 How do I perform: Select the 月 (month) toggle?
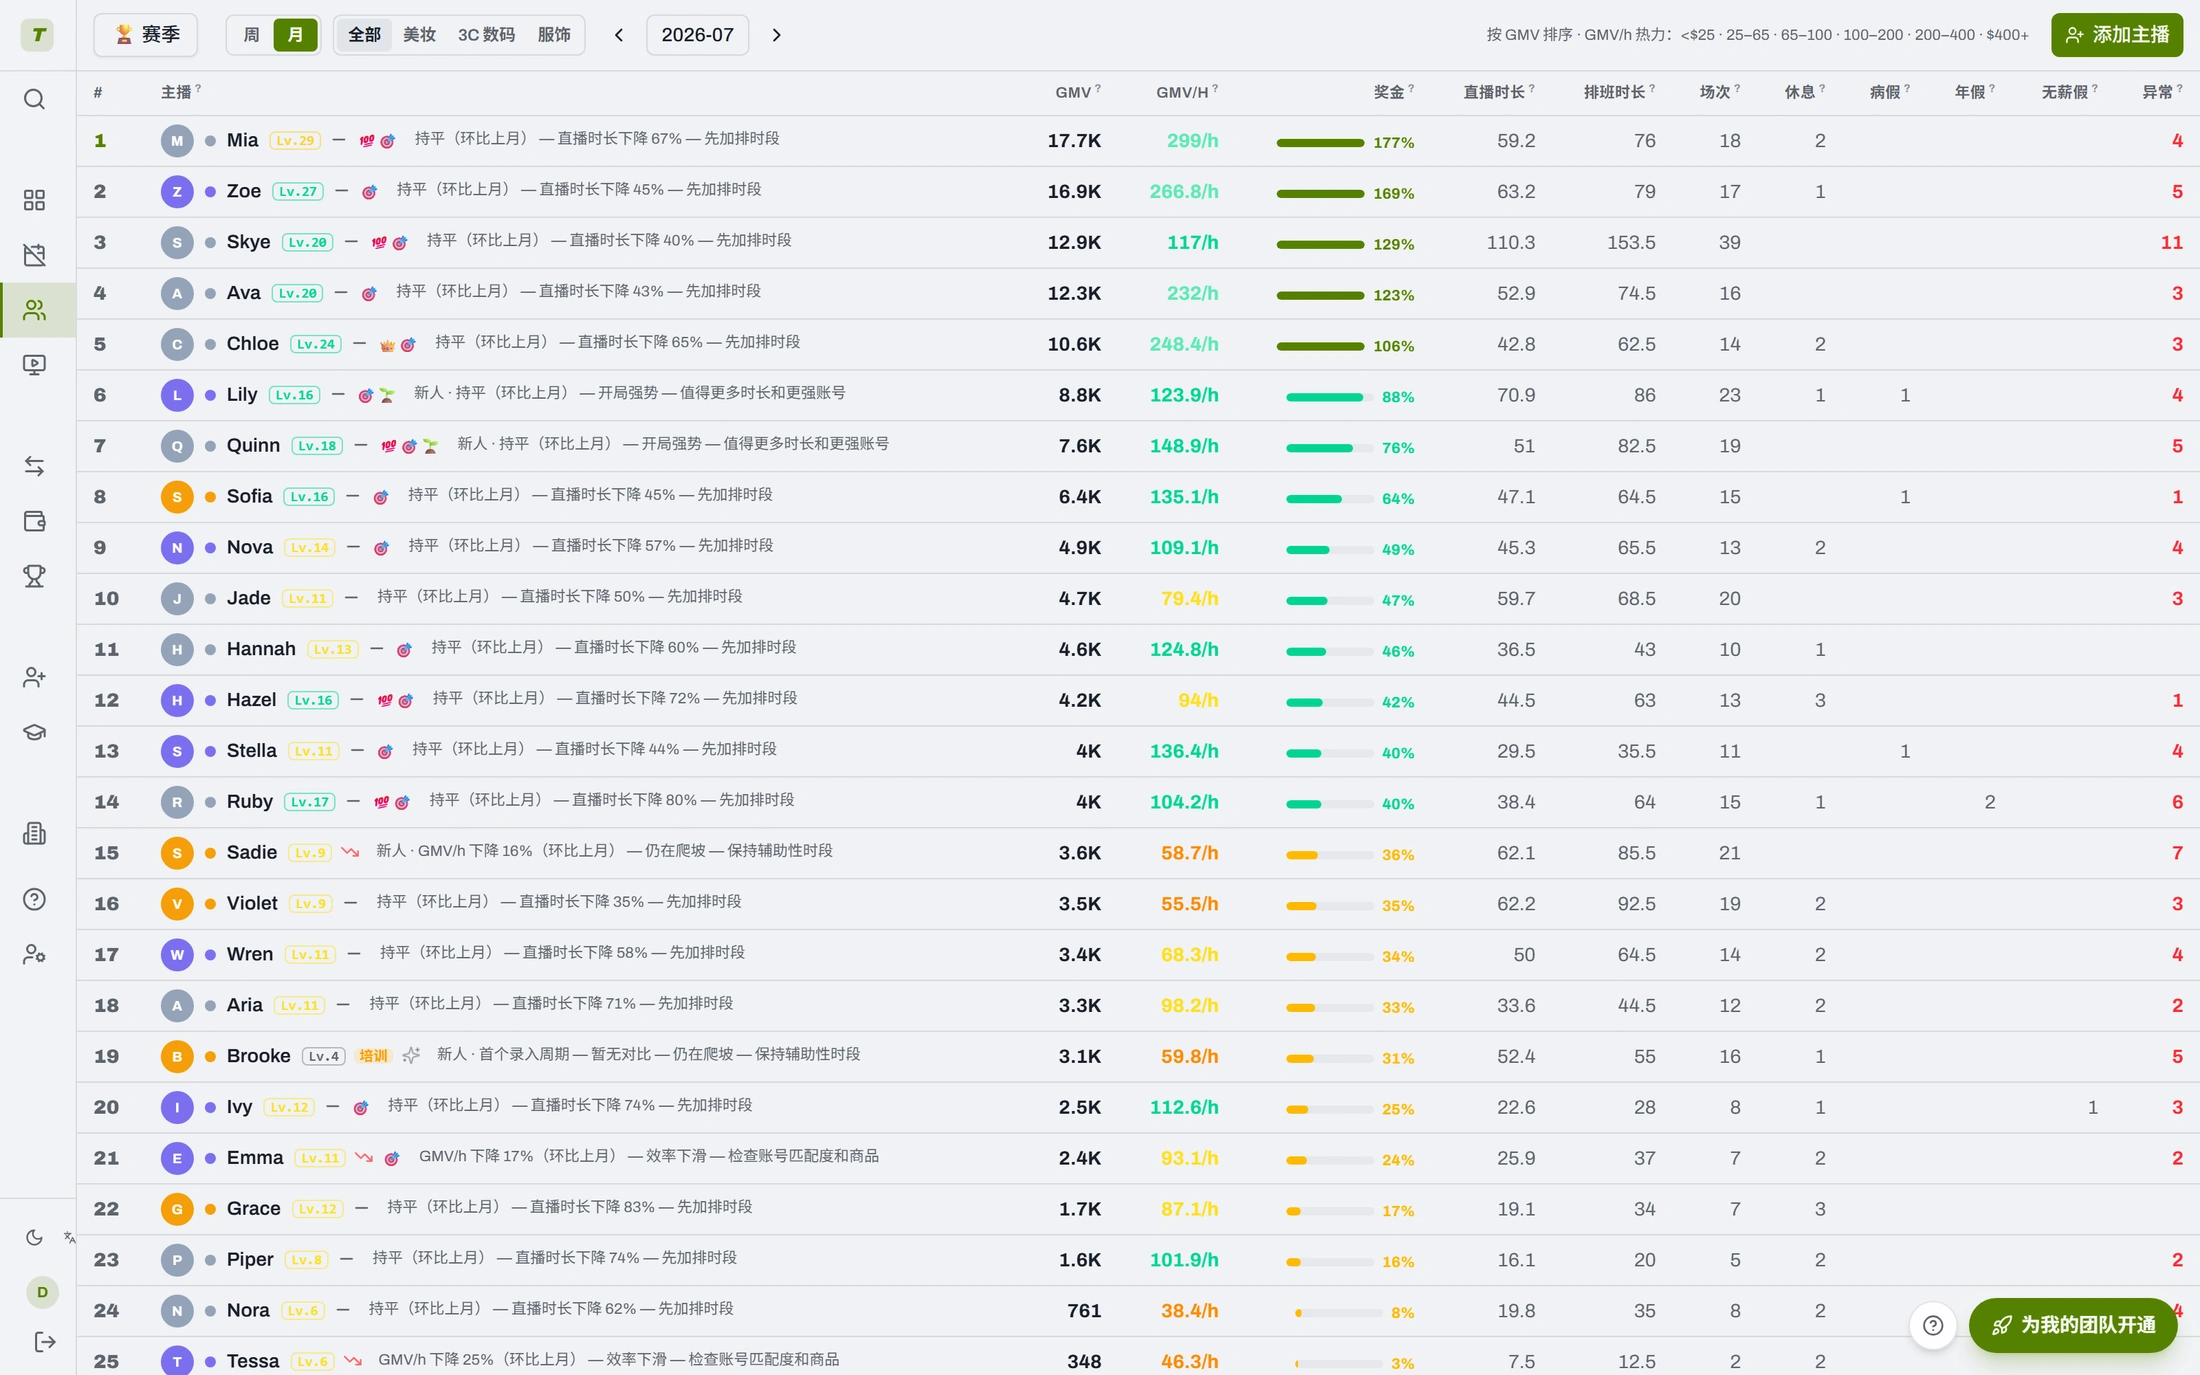(x=295, y=35)
